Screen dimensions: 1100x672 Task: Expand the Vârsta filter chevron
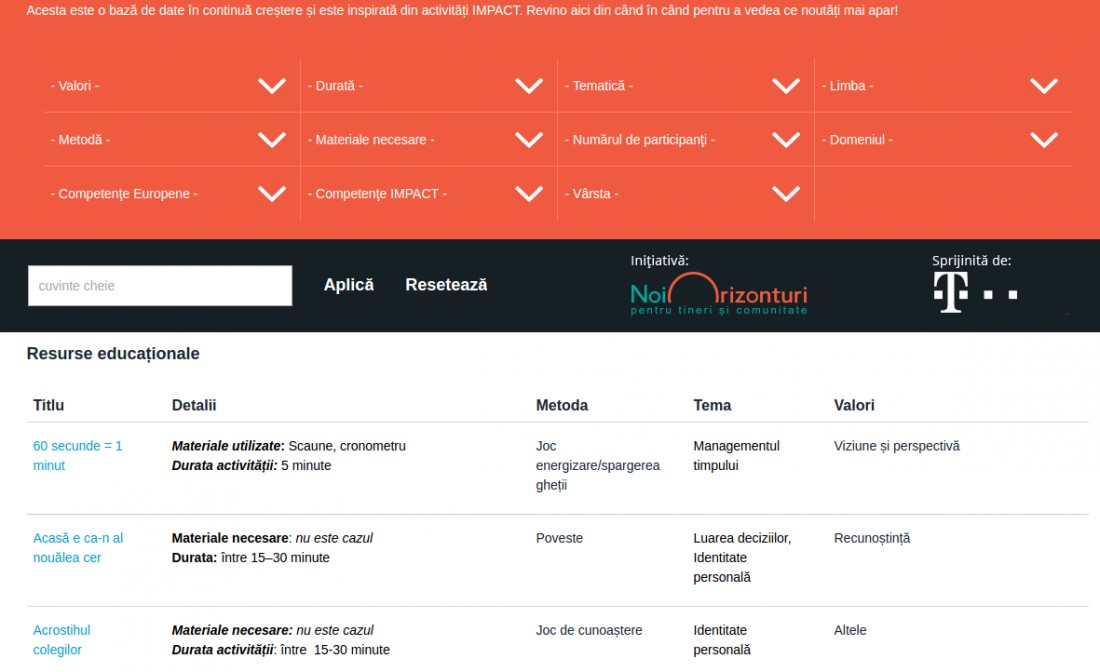coord(786,194)
